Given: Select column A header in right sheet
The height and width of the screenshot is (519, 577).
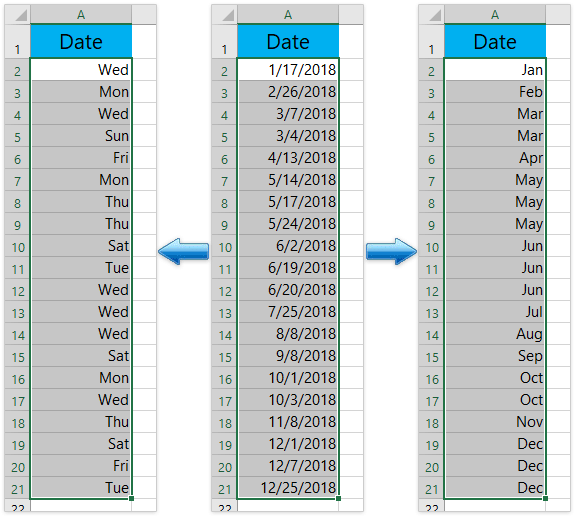Looking at the screenshot, I should tap(495, 15).
